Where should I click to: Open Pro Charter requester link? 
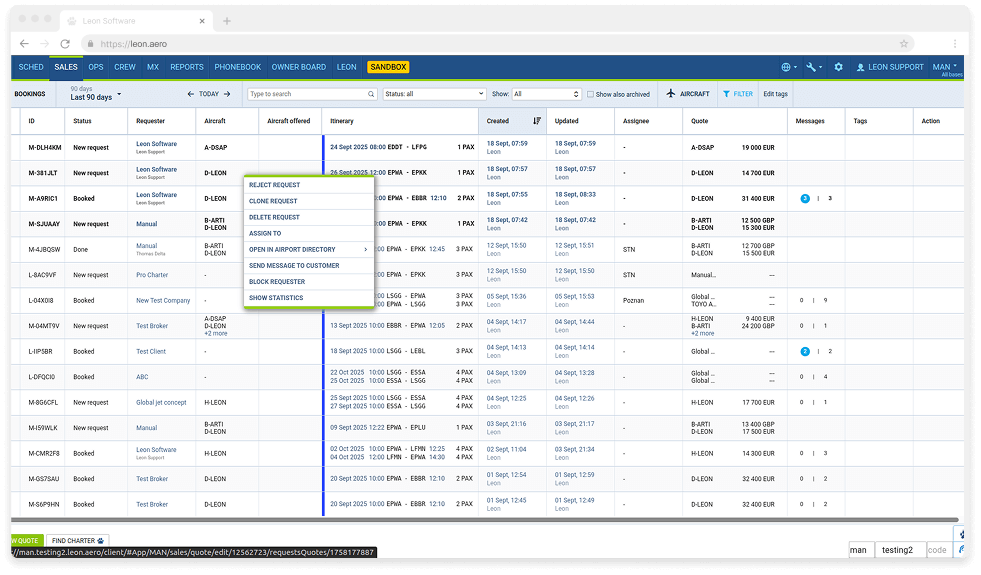pos(152,275)
